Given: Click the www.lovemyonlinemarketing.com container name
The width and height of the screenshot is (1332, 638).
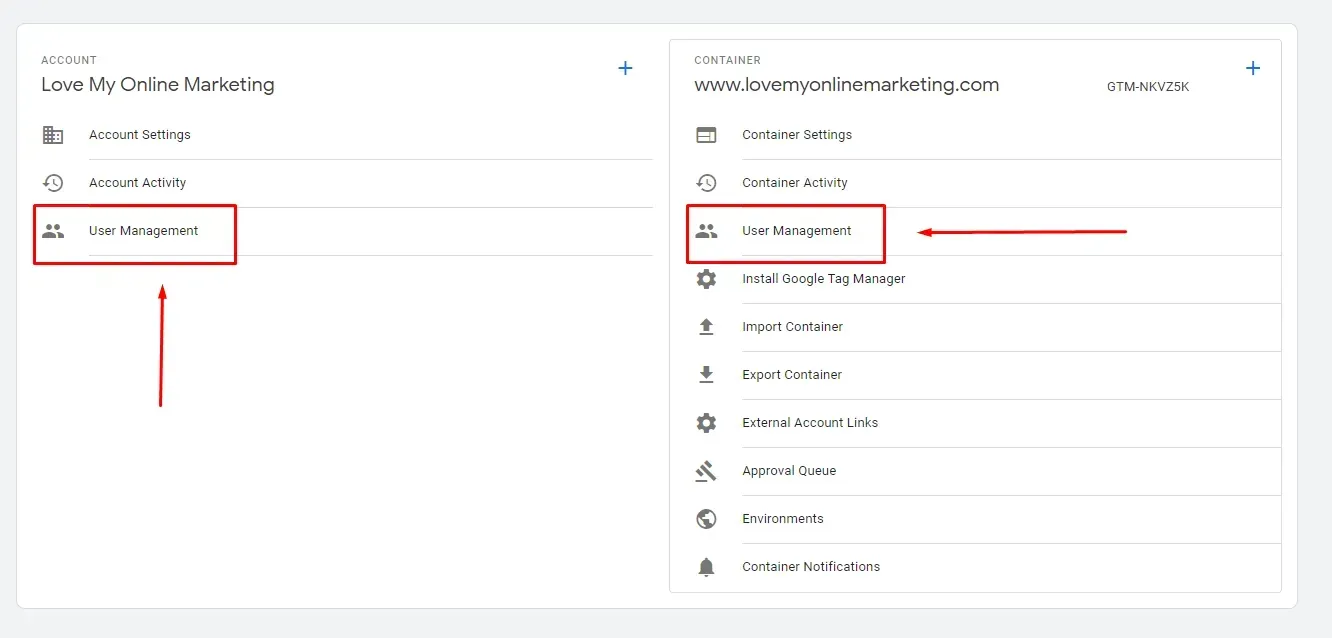Looking at the screenshot, I should pyautogui.click(x=847, y=85).
